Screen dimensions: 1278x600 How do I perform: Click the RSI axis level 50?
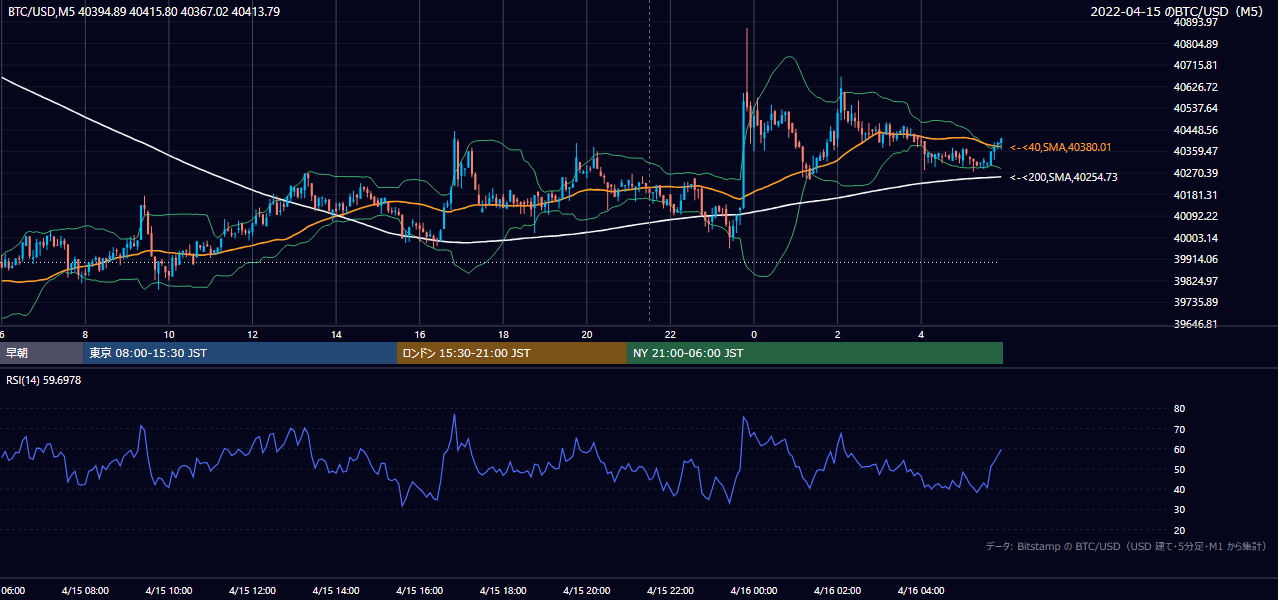[1179, 469]
